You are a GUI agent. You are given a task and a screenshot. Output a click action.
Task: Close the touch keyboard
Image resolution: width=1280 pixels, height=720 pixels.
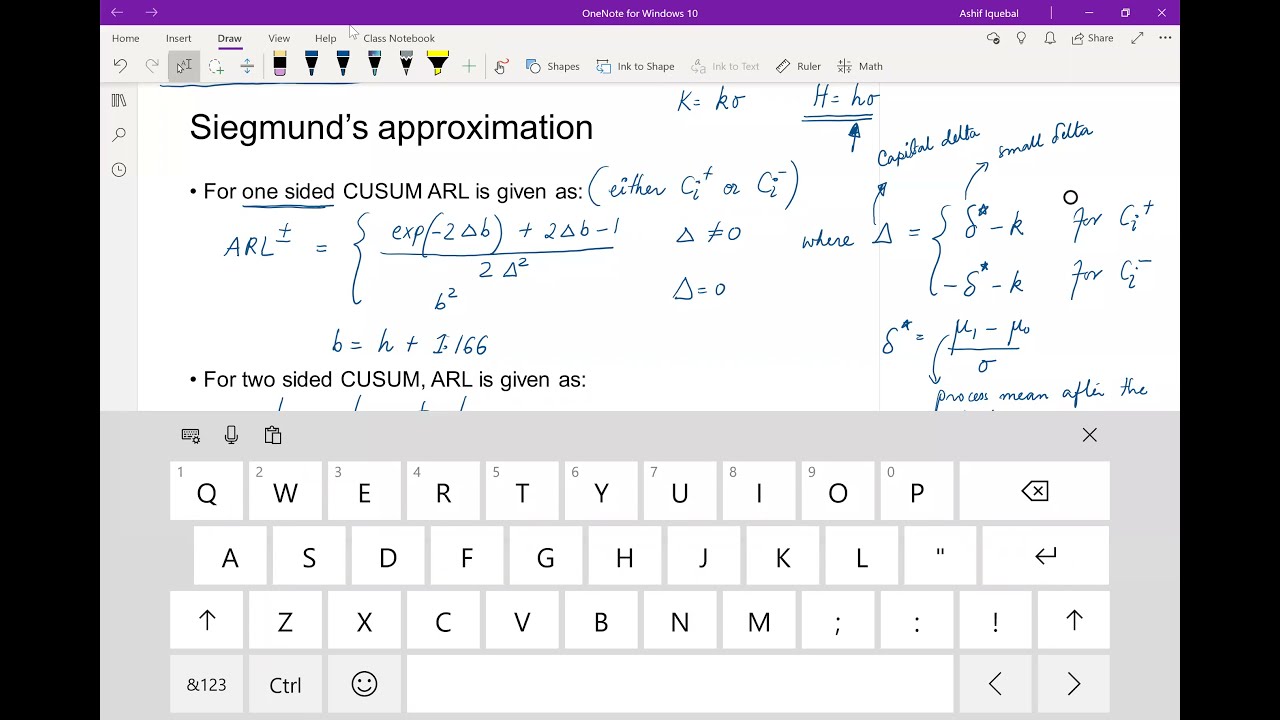1089,435
